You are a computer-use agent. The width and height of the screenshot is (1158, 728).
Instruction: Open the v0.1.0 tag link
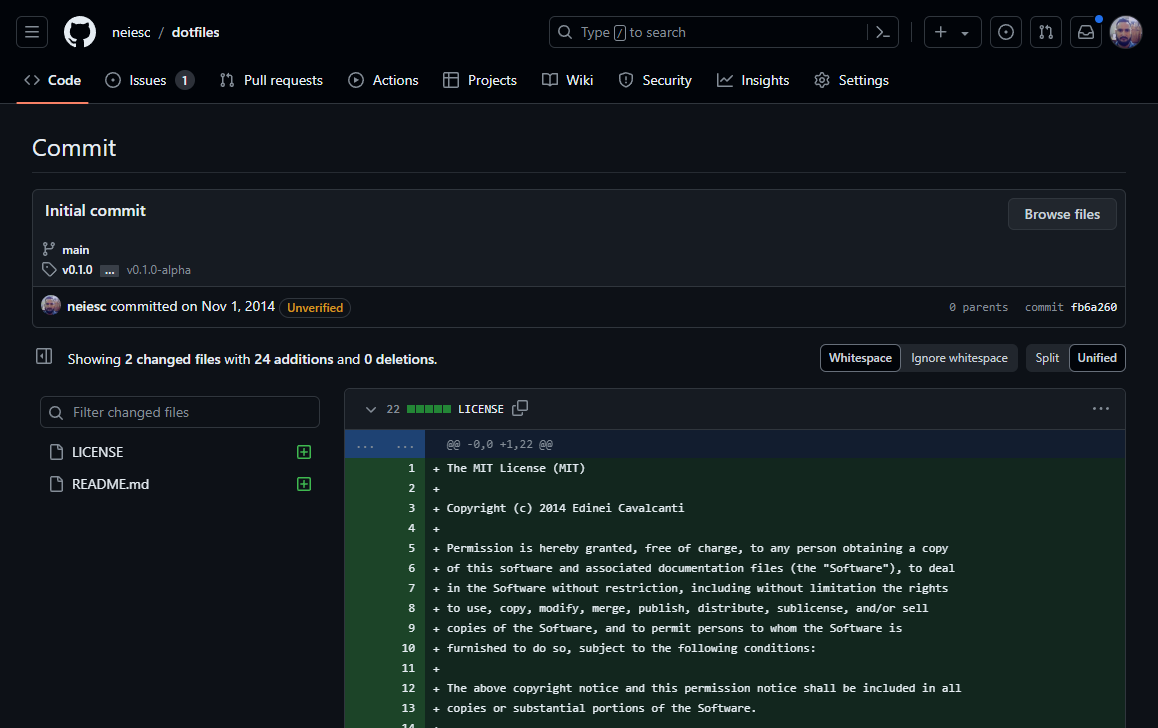[x=77, y=270]
